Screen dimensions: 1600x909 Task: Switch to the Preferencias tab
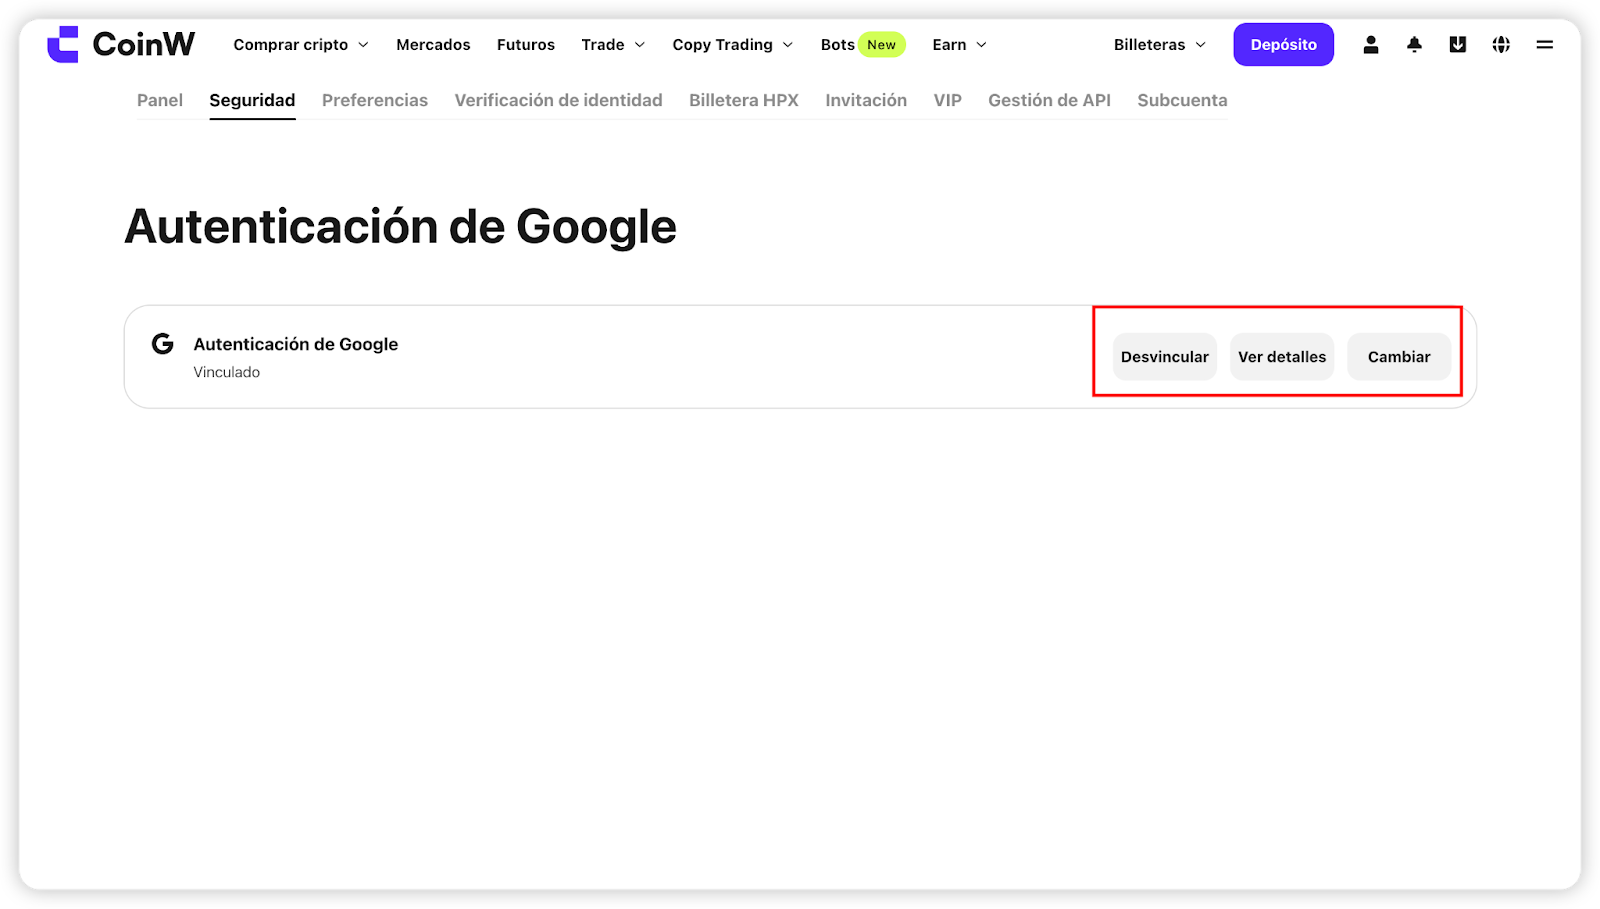point(375,100)
